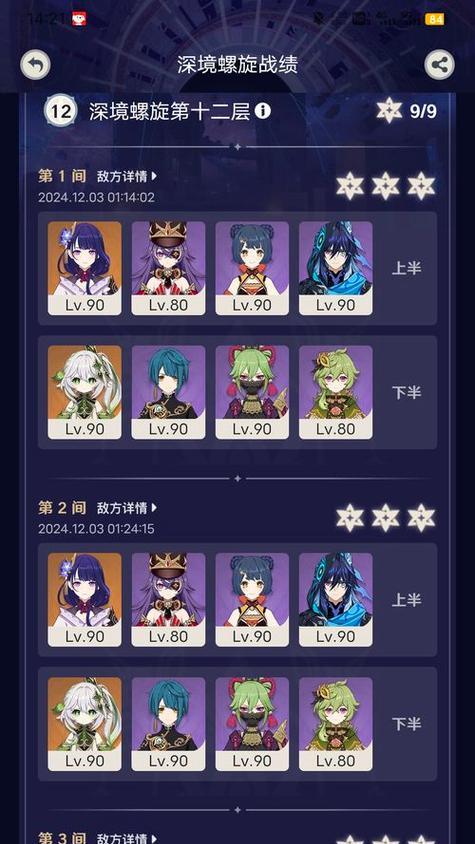
Task: Tap the first star of chamber 1
Action: (x=350, y=186)
